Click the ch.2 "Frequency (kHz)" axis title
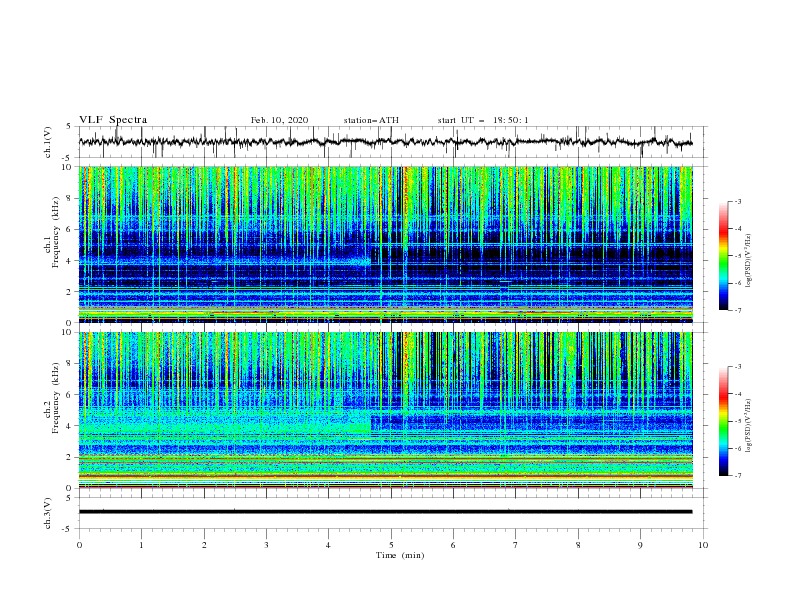 55,398
